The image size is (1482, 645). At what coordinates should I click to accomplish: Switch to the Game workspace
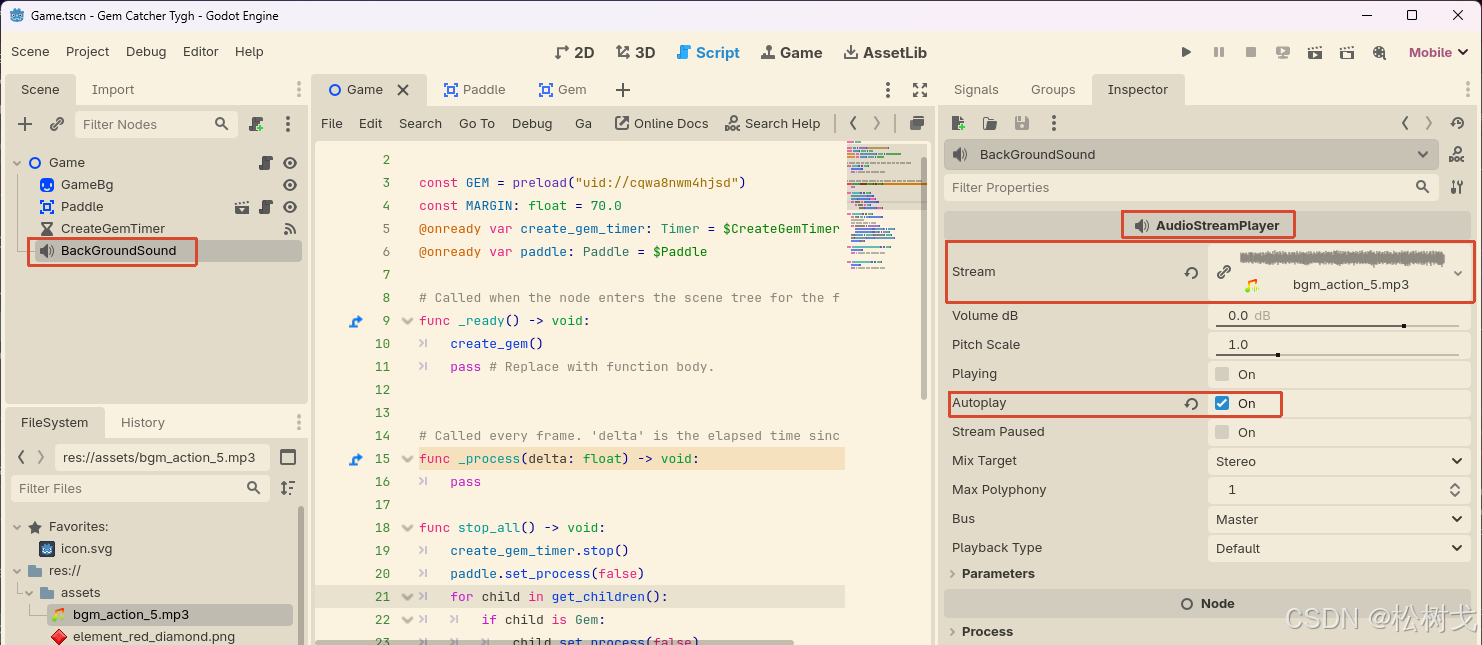point(792,52)
